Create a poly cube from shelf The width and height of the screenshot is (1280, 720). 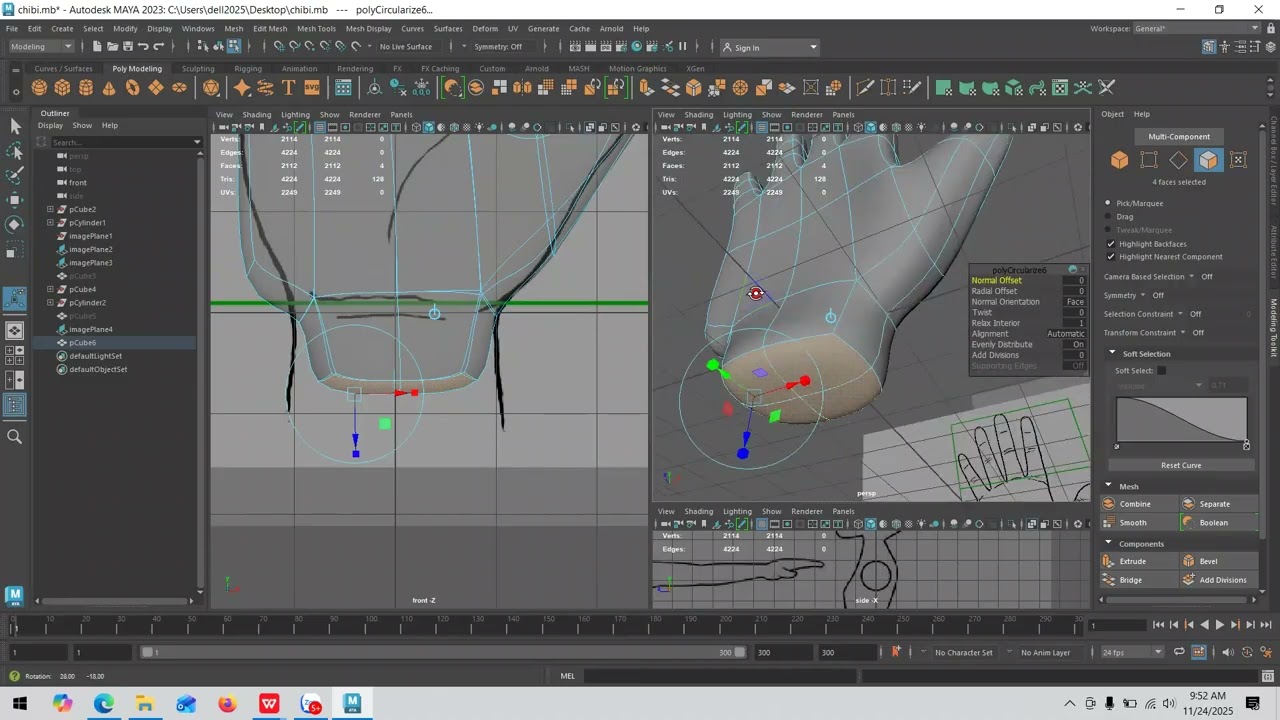coord(62,88)
